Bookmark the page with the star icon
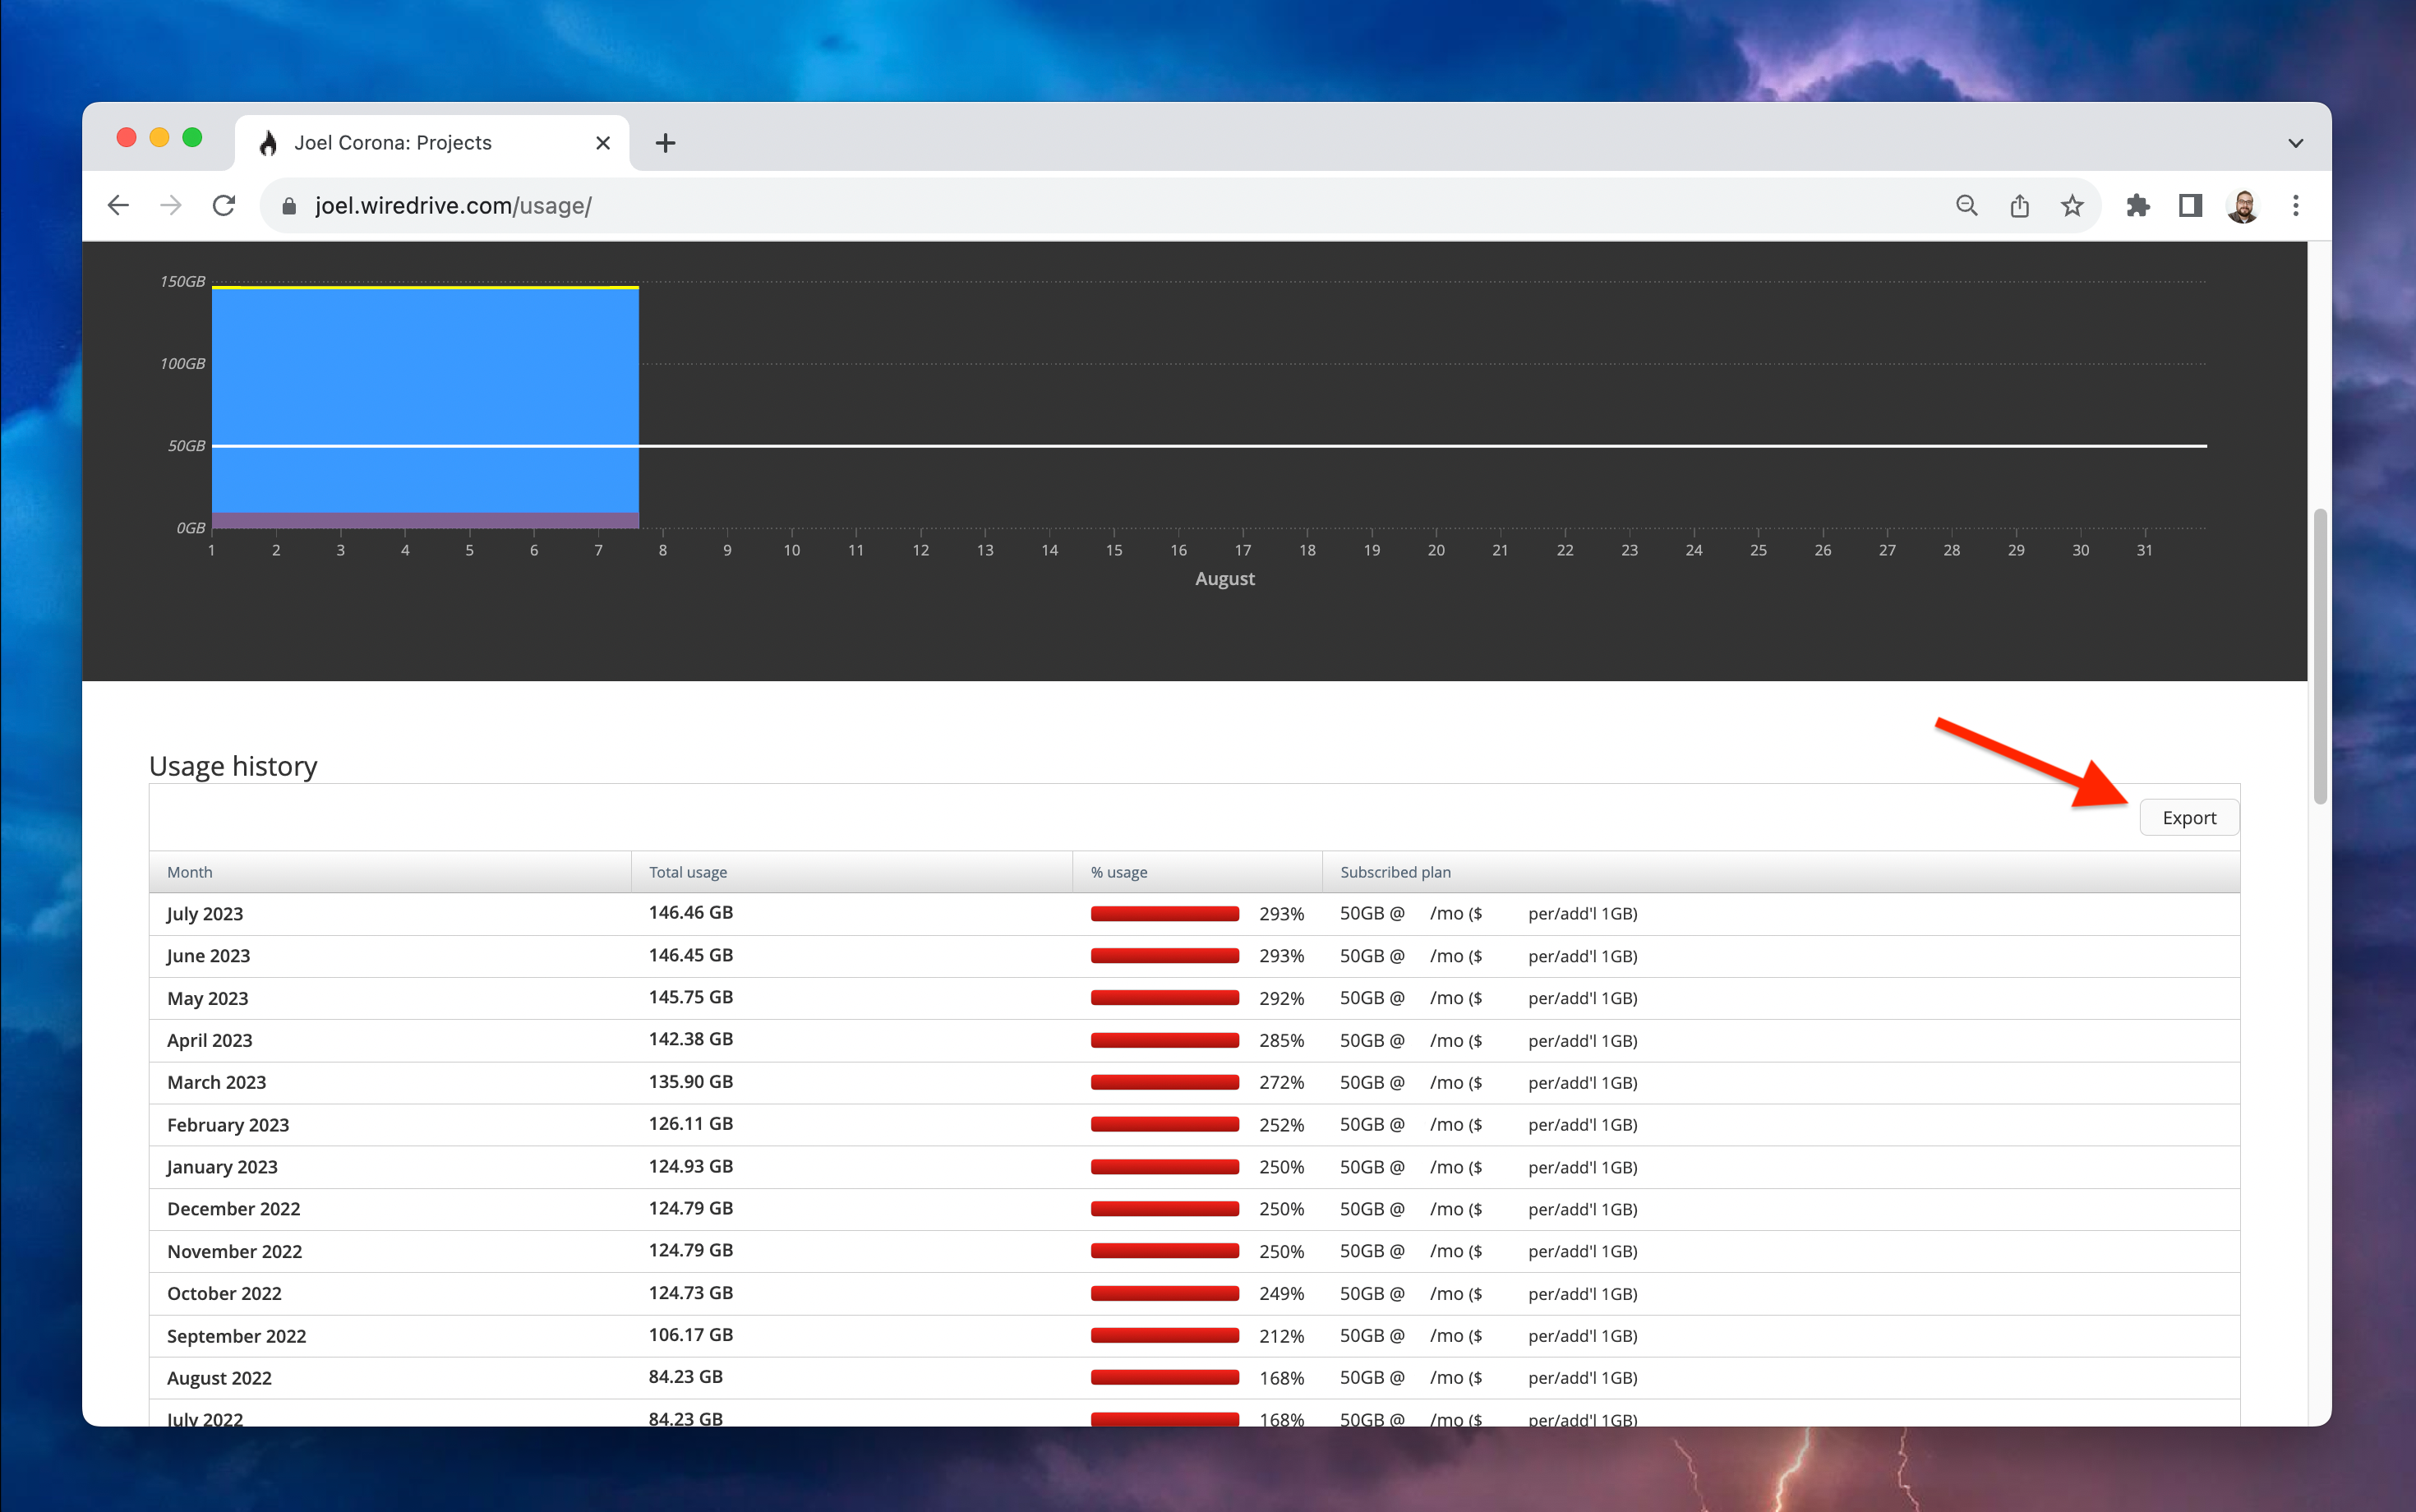 point(2071,205)
